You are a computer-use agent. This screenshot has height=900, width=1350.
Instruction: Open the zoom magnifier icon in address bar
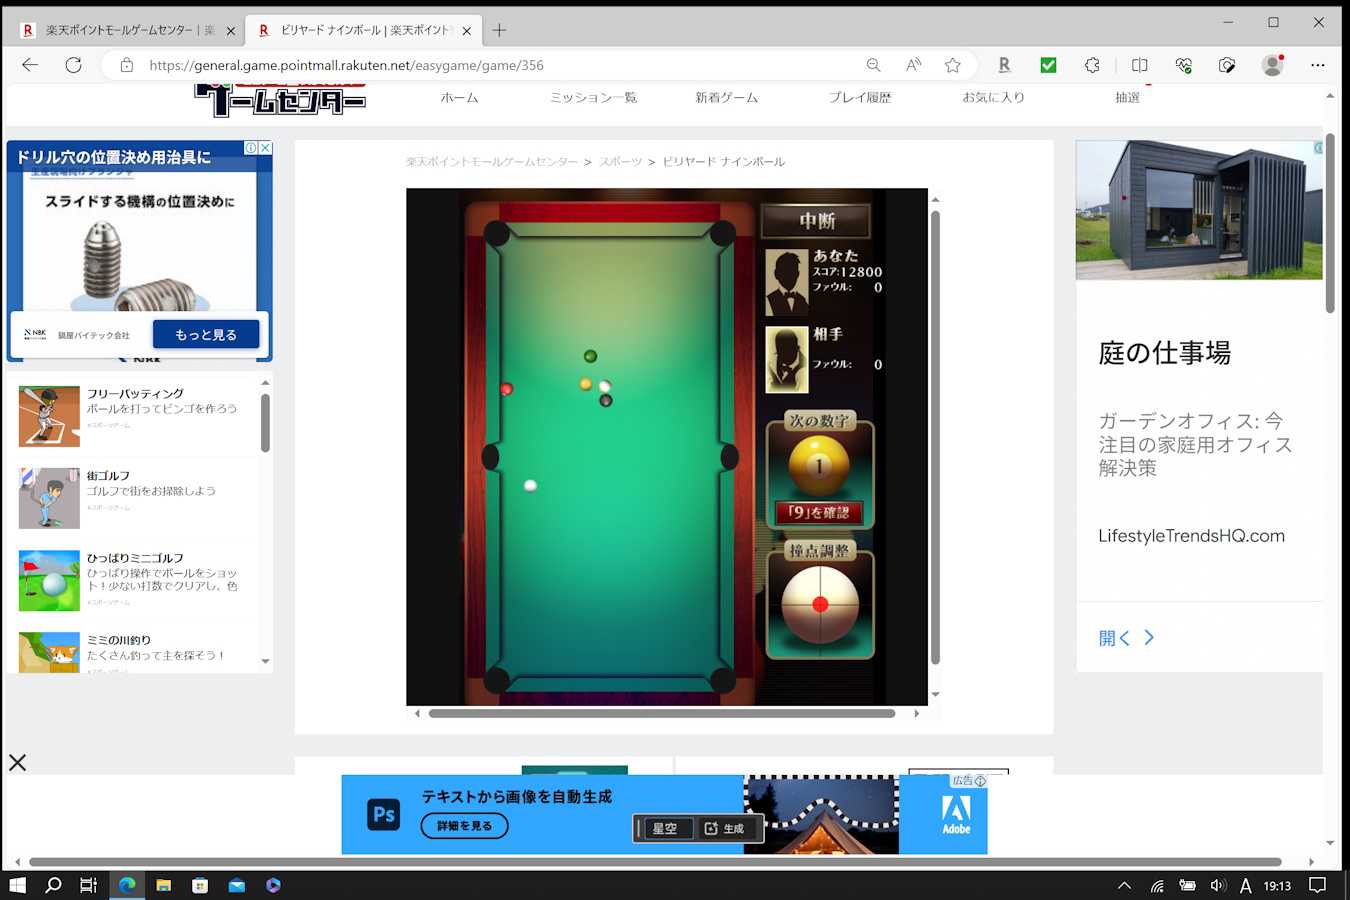click(873, 65)
